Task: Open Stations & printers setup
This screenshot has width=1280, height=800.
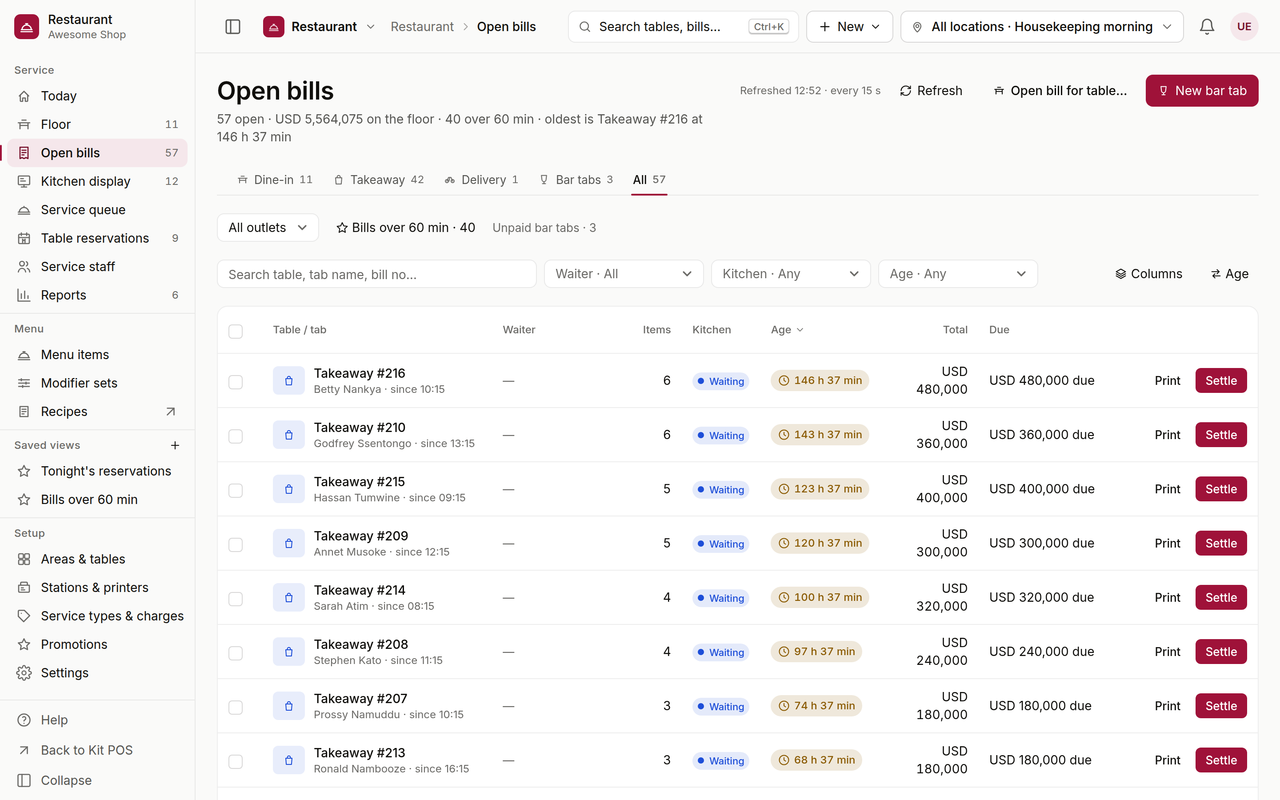Action: pos(97,587)
